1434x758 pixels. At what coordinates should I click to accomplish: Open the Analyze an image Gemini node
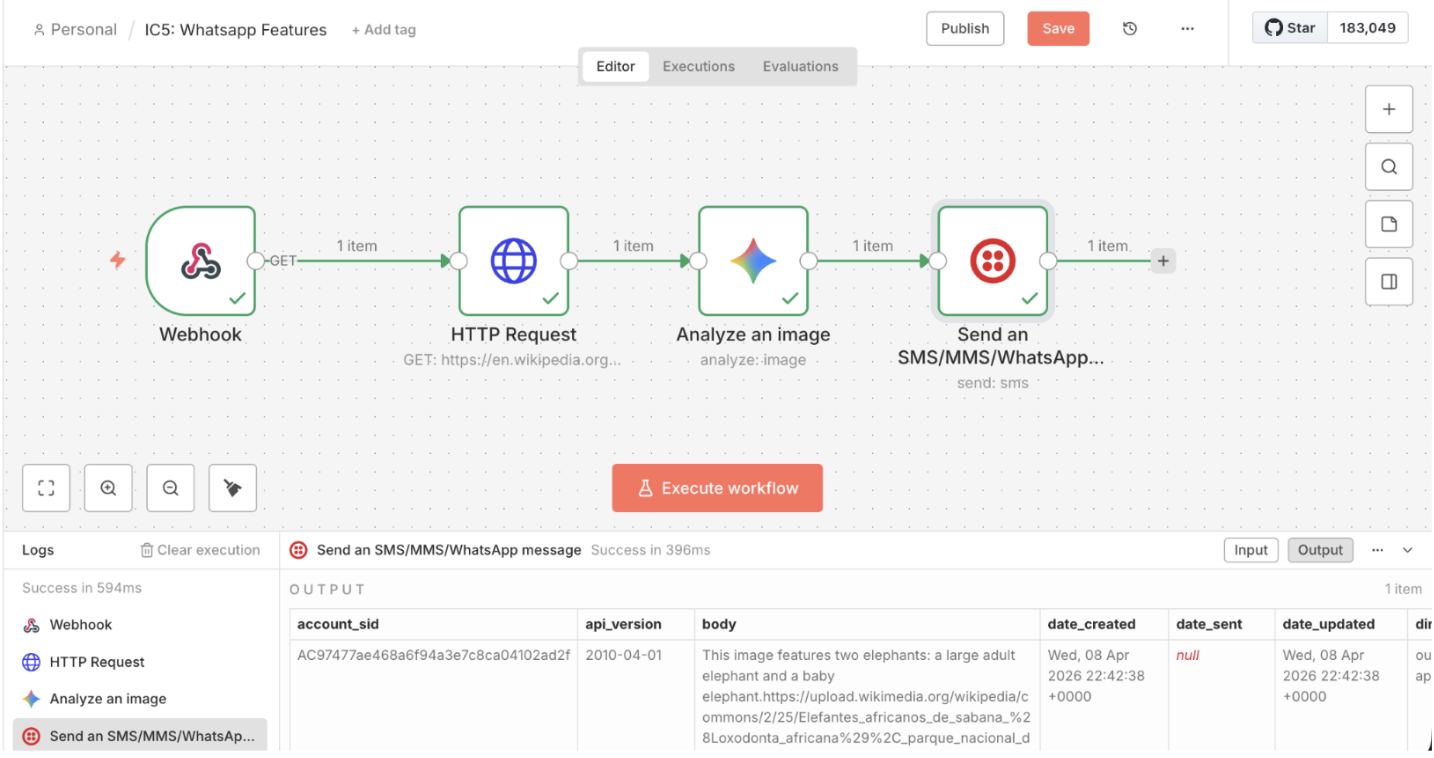[x=753, y=261]
